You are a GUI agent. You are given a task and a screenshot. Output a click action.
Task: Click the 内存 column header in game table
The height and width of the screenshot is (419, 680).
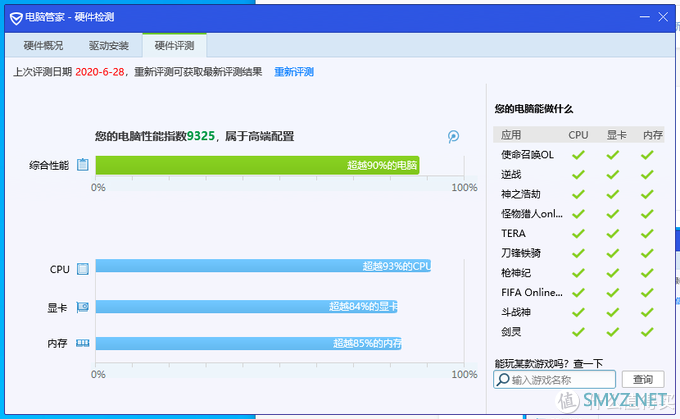point(653,135)
